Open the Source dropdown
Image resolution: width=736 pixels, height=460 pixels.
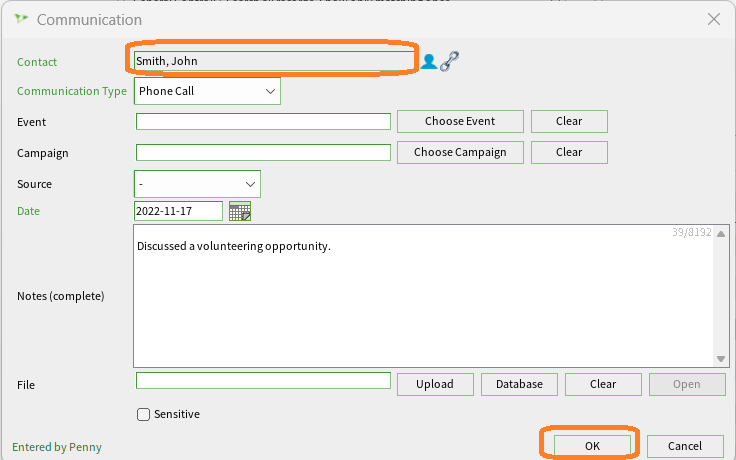[197, 184]
